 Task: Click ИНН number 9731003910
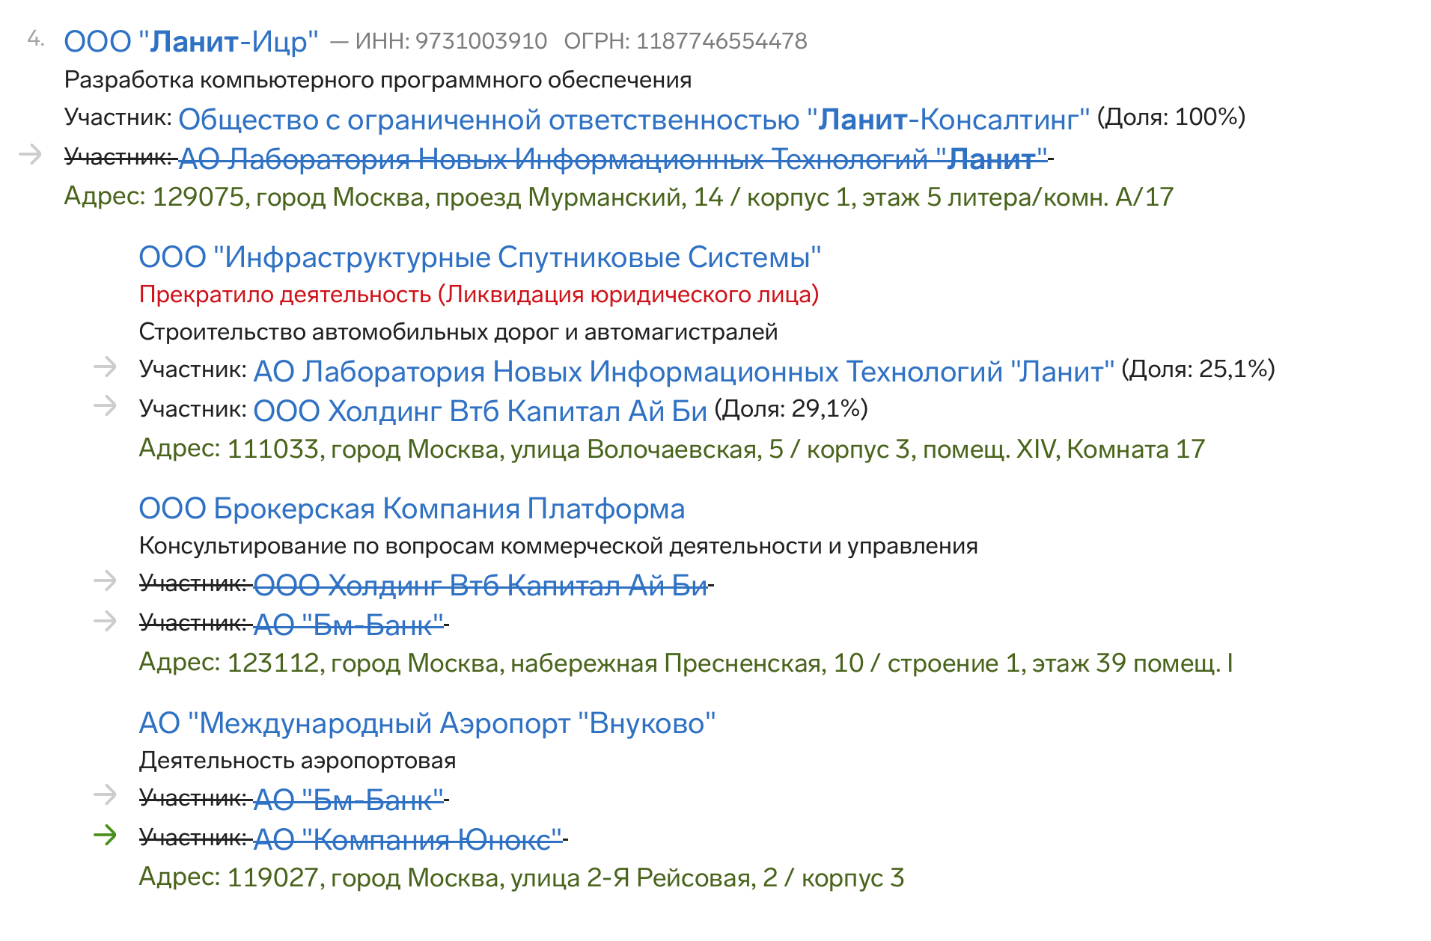(x=481, y=42)
